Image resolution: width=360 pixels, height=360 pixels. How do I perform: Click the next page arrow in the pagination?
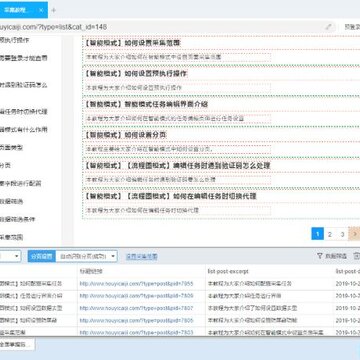(354, 234)
